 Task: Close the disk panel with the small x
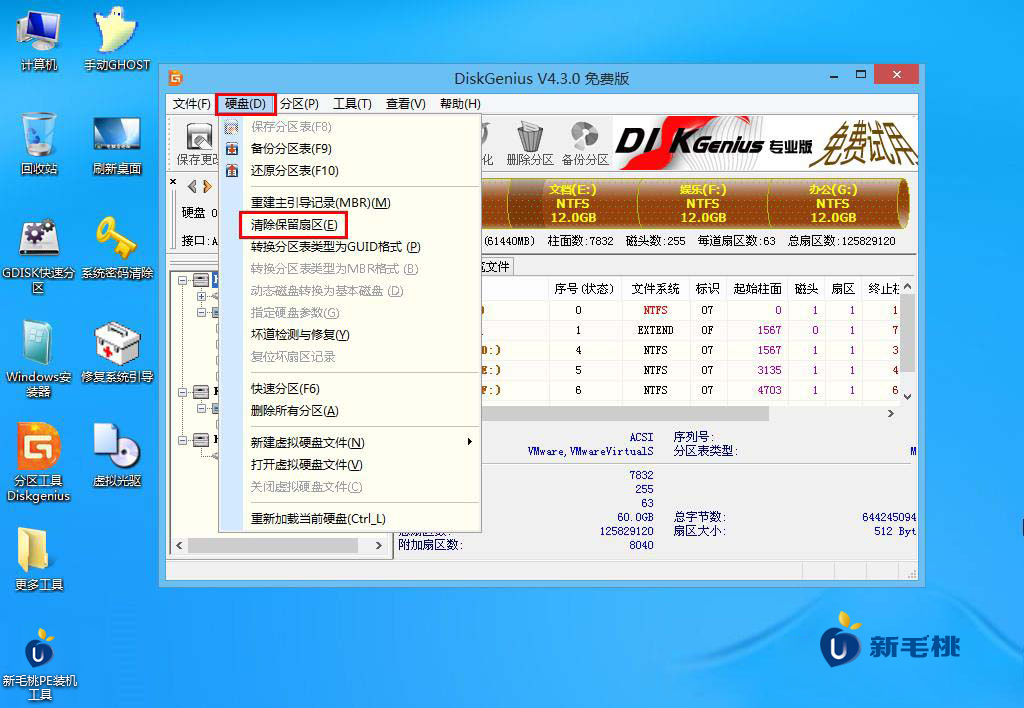(x=173, y=182)
